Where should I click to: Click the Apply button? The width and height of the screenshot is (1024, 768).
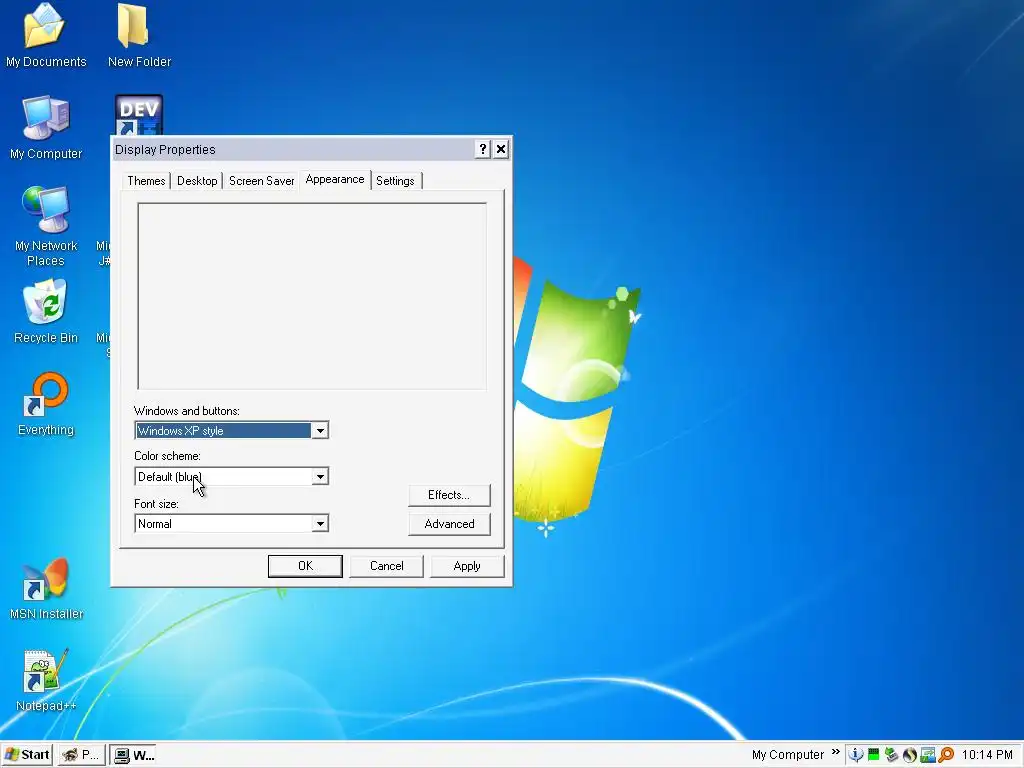(x=467, y=566)
